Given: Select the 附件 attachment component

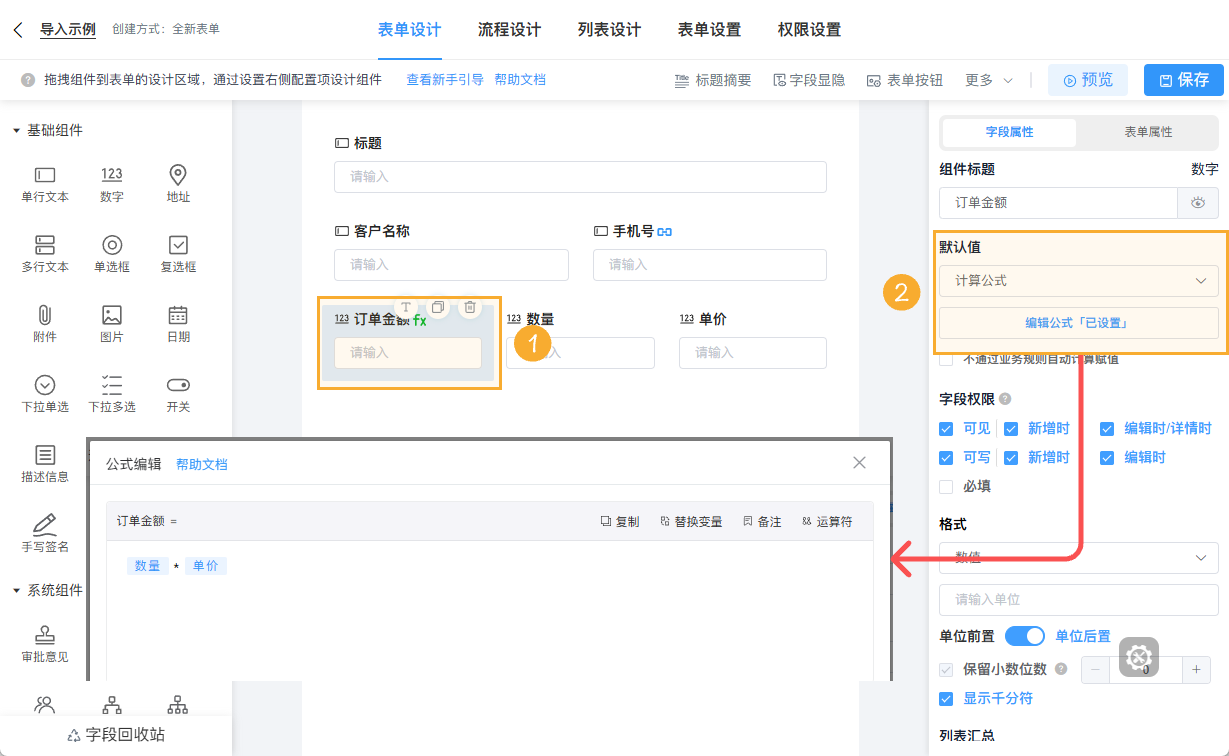Looking at the screenshot, I should (x=44, y=322).
